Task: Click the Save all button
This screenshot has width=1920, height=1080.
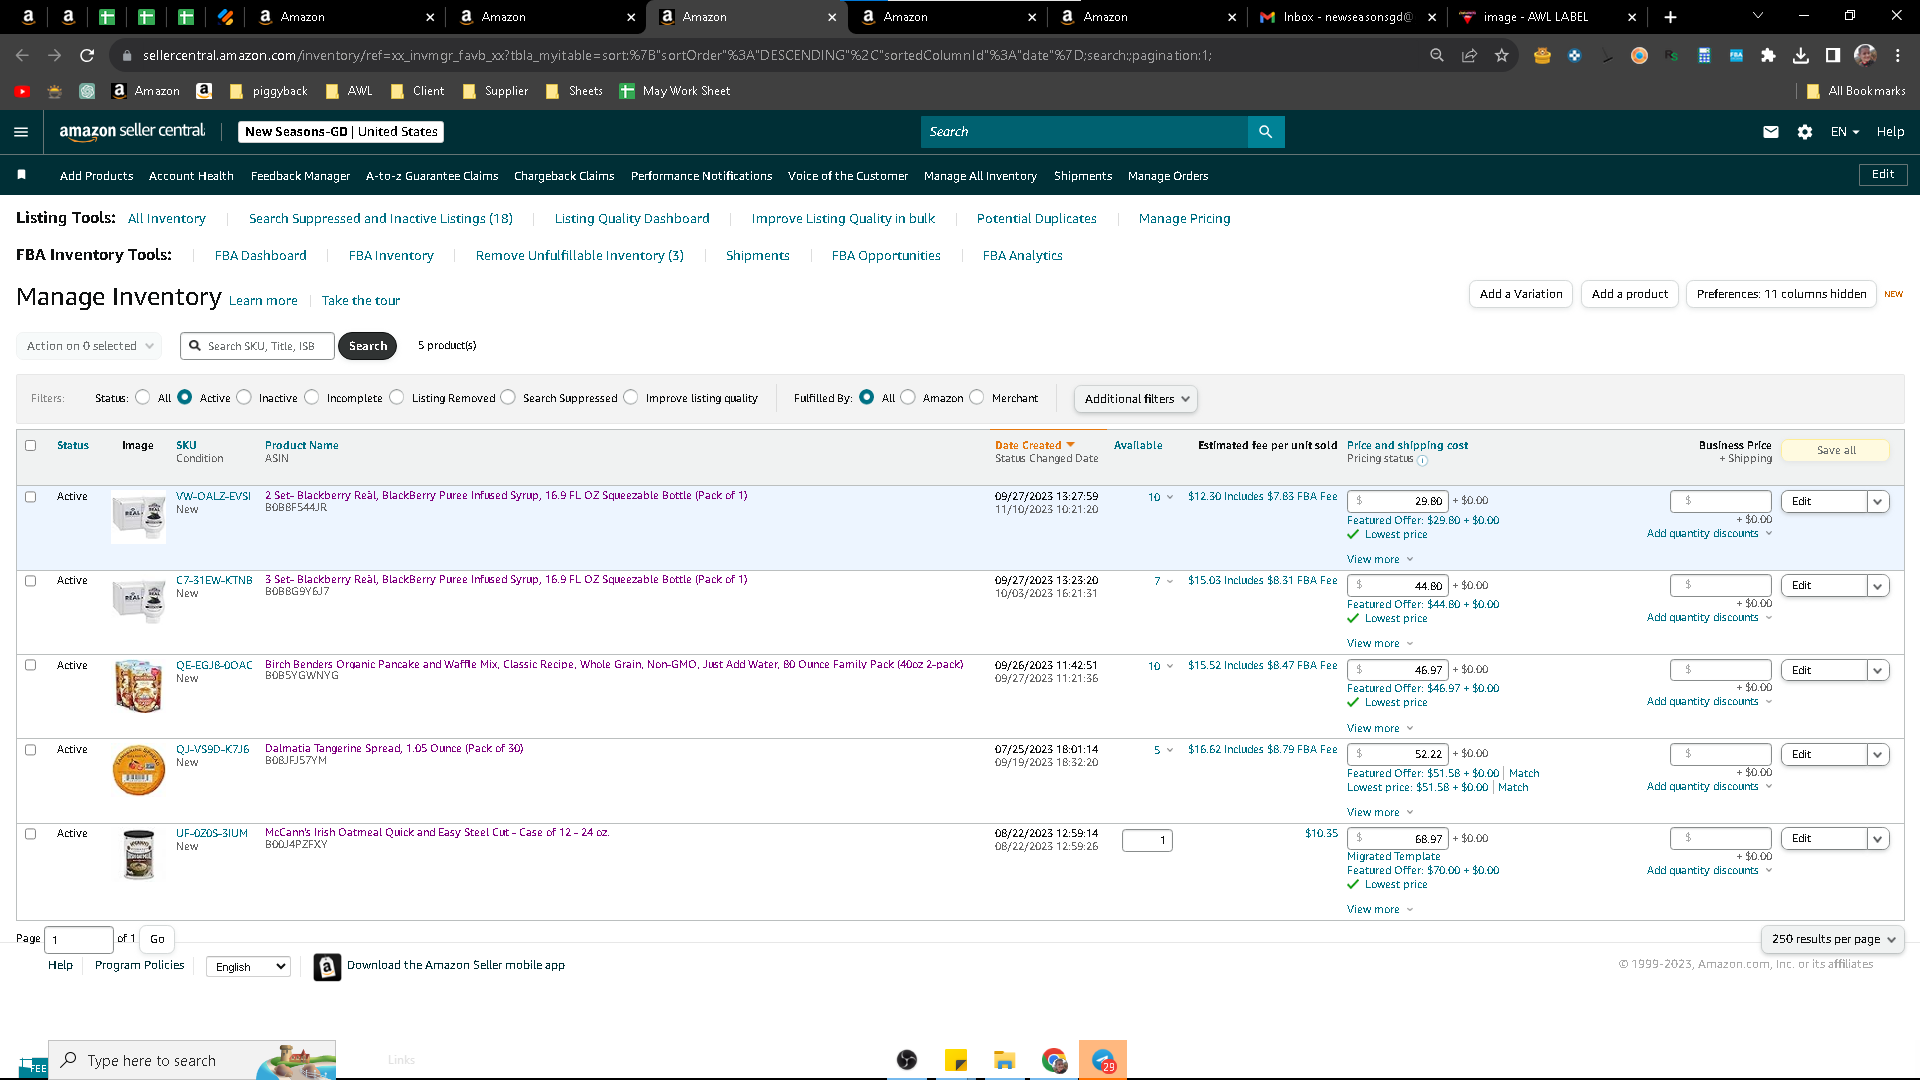Action: tap(1836, 451)
